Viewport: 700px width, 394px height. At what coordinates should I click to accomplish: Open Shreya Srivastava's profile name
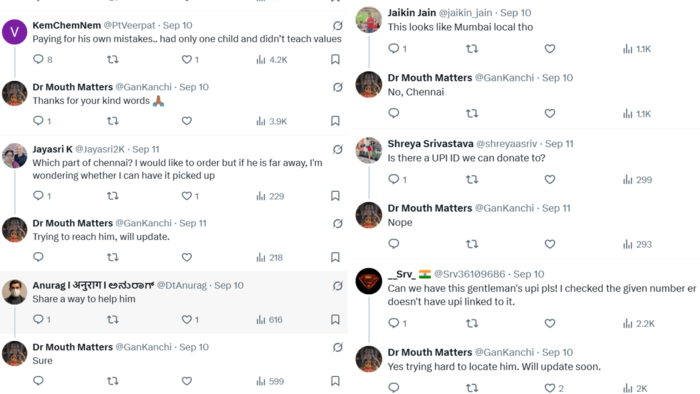pos(430,144)
